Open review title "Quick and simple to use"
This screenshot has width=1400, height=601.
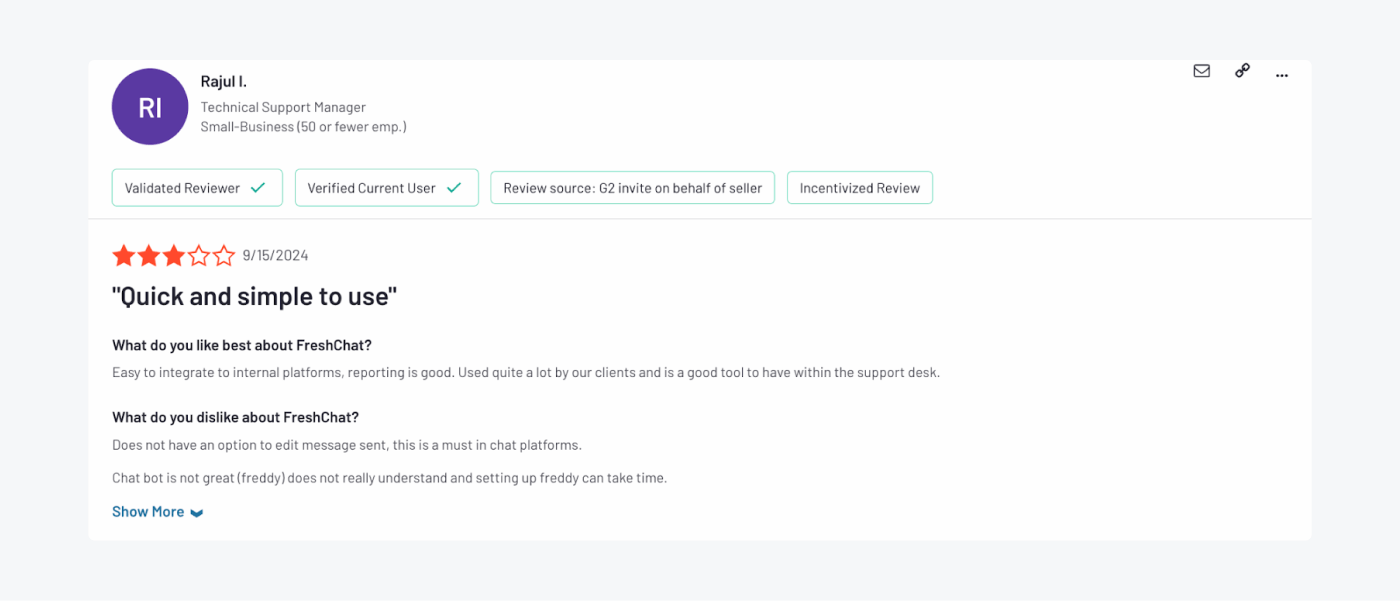click(x=255, y=296)
